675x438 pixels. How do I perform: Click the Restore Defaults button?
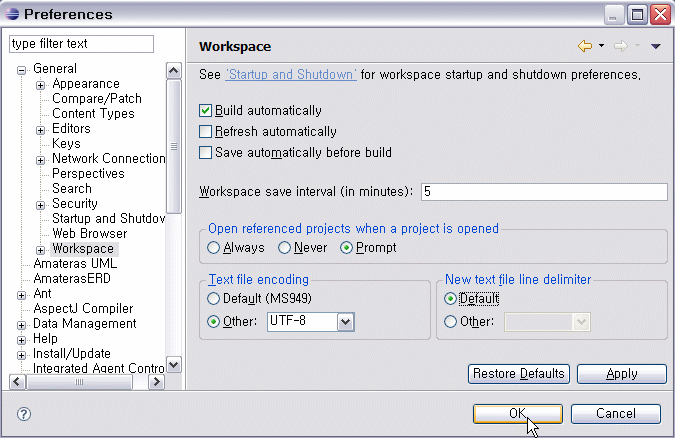518,374
